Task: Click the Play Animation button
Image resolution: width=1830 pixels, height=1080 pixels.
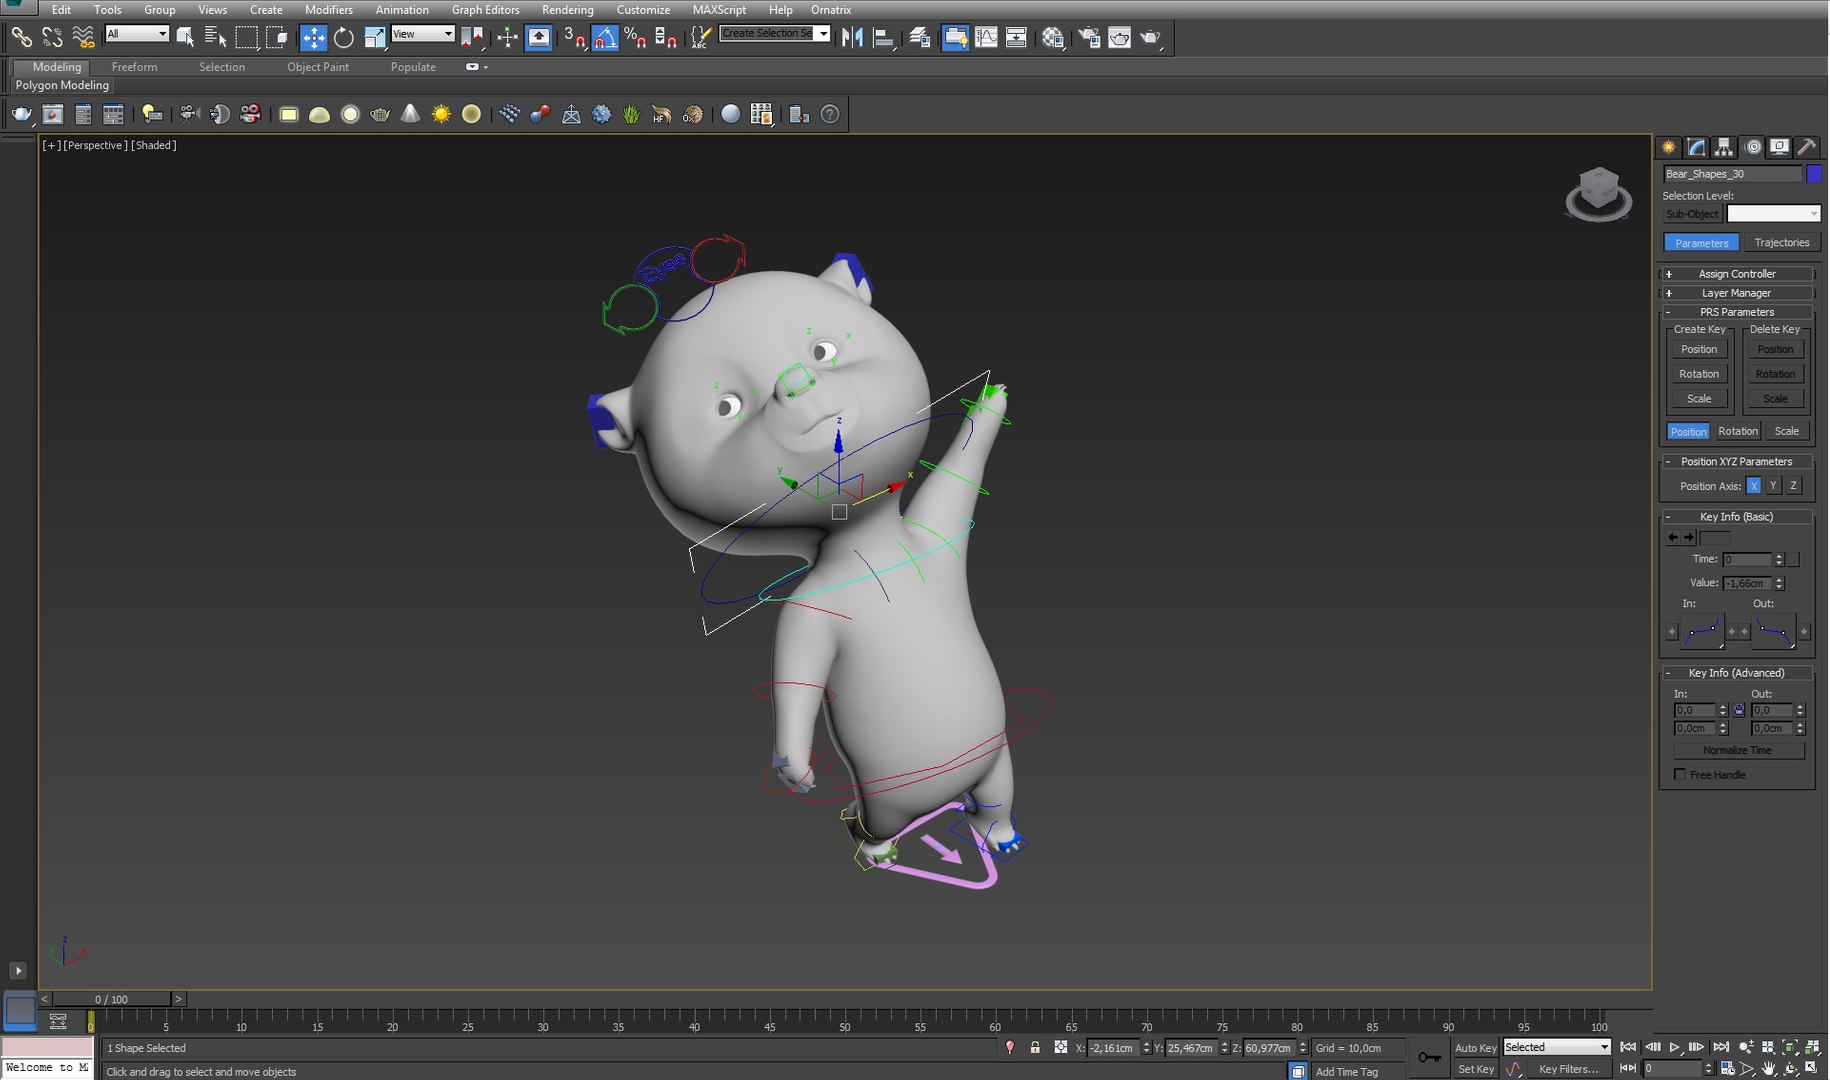Action: point(1674,1047)
